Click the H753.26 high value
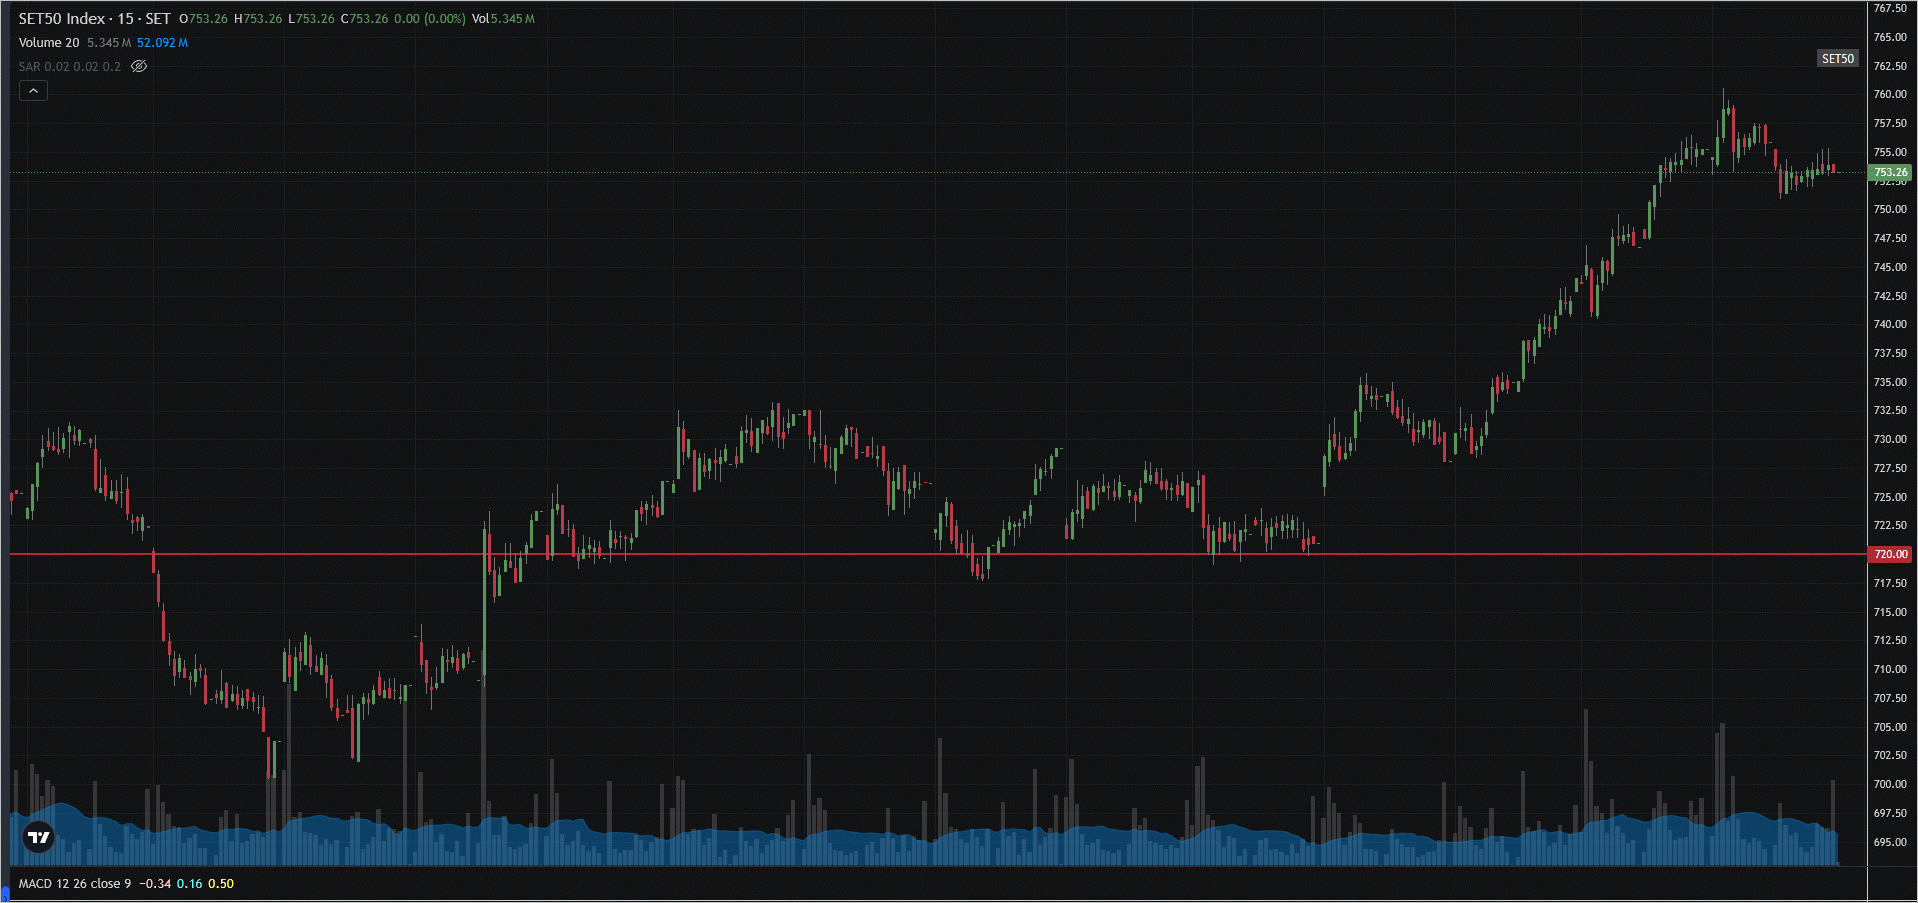 tap(258, 19)
